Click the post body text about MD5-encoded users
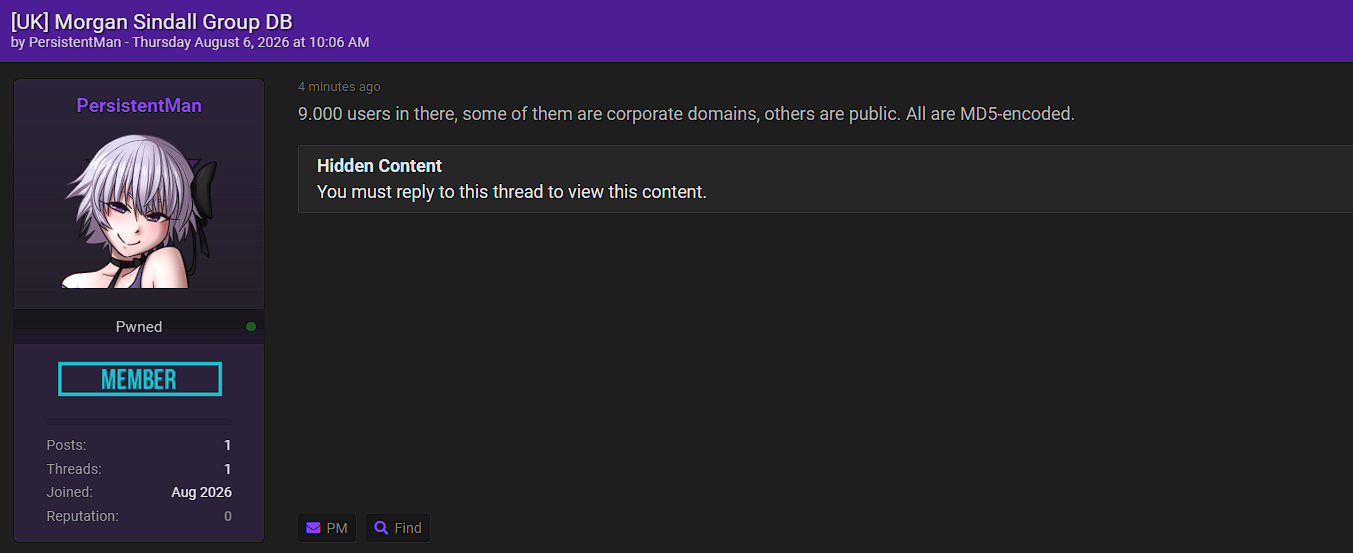 (x=687, y=114)
